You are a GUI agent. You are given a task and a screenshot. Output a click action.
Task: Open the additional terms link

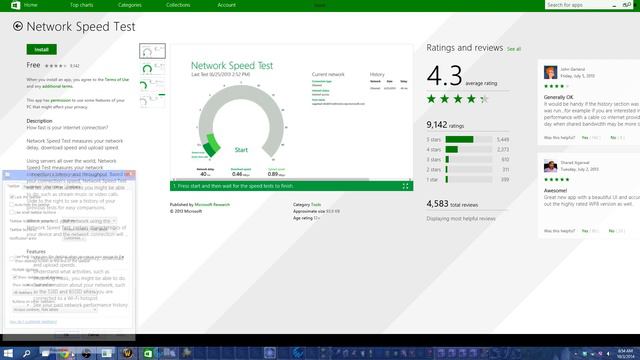(57, 87)
